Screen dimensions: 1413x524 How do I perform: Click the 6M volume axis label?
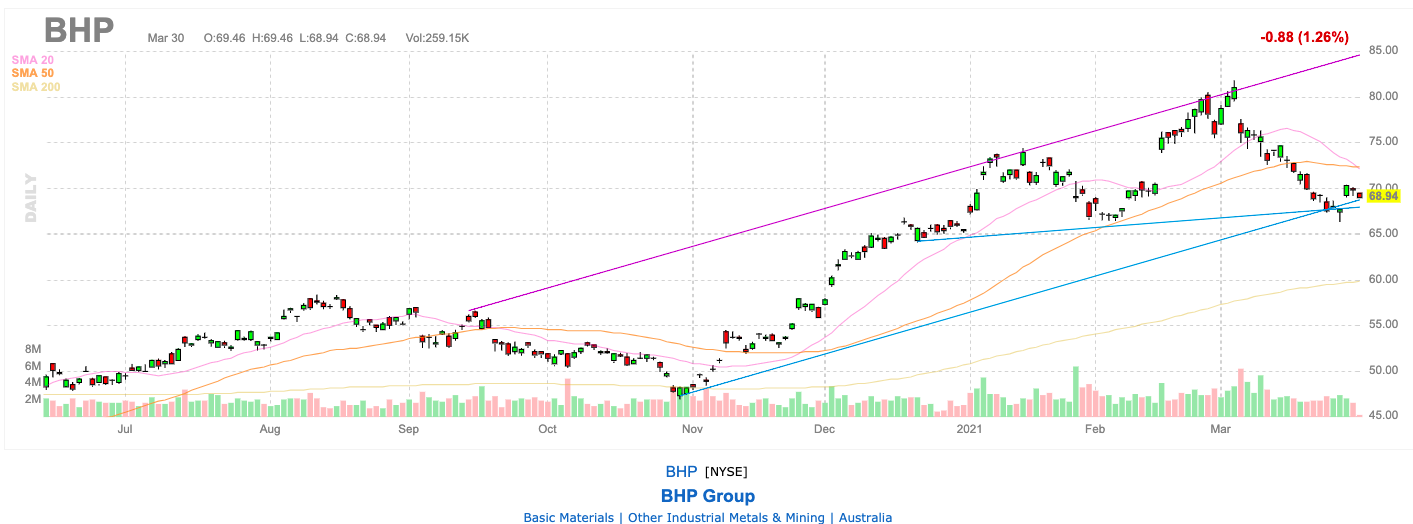[33, 366]
